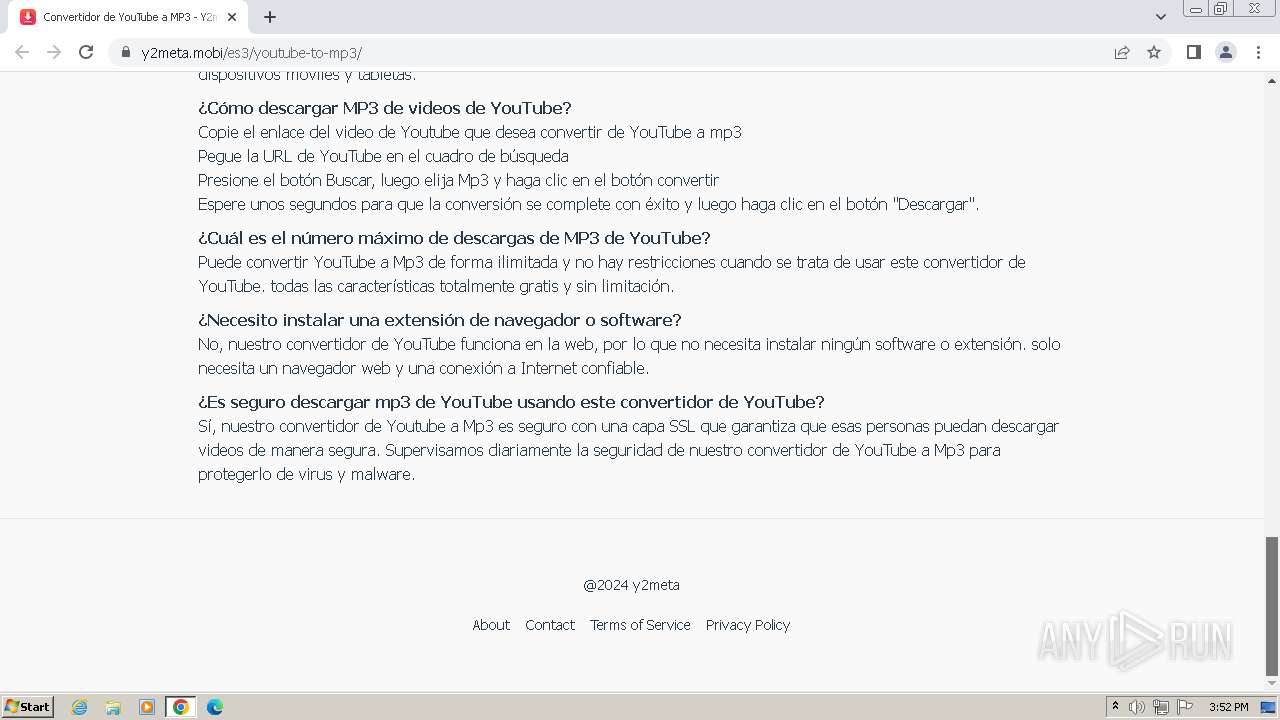
Task: Open the media player taskbar icon
Action: tap(147, 707)
